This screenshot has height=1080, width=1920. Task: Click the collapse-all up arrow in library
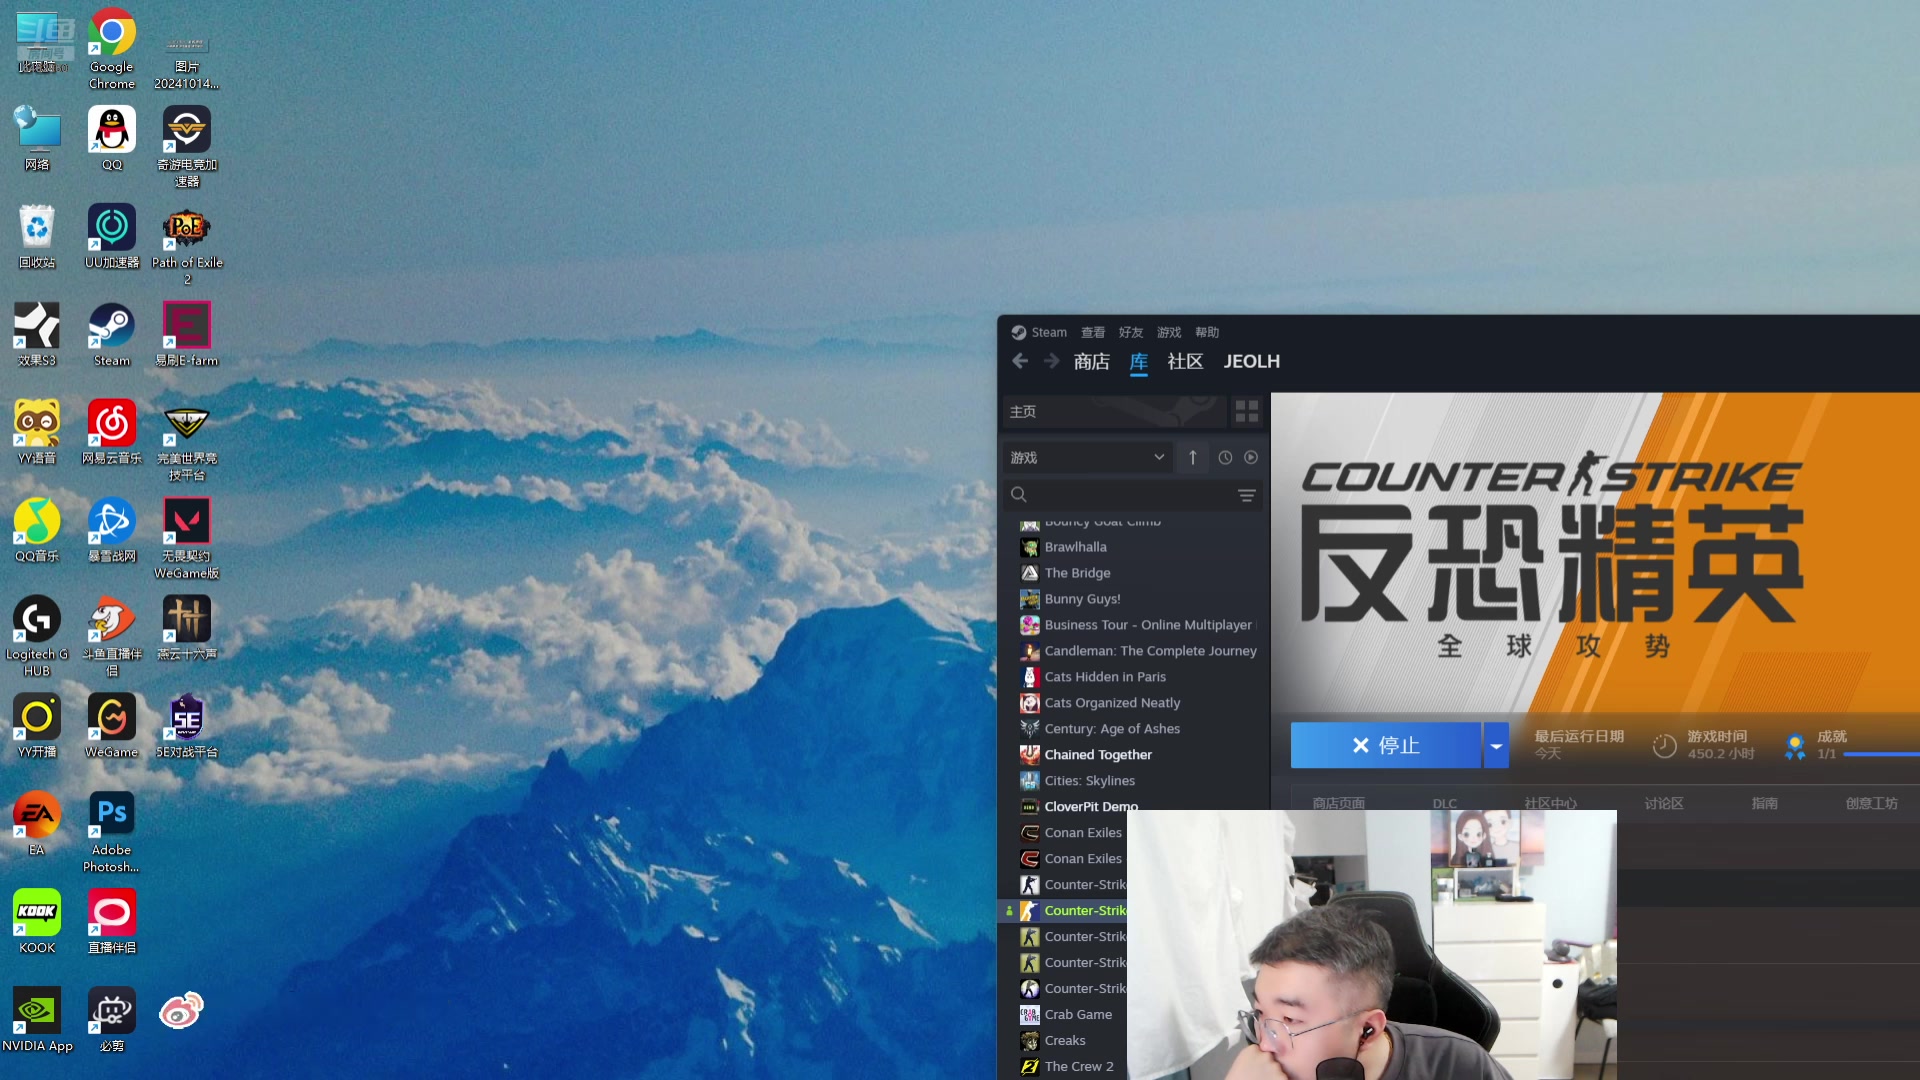click(1193, 457)
